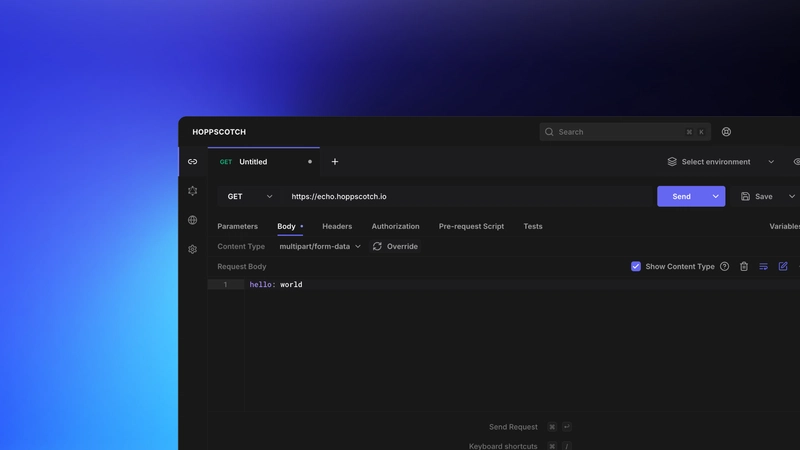Close Untitled tab via its dot
This screenshot has width=800, height=450.
click(310, 162)
